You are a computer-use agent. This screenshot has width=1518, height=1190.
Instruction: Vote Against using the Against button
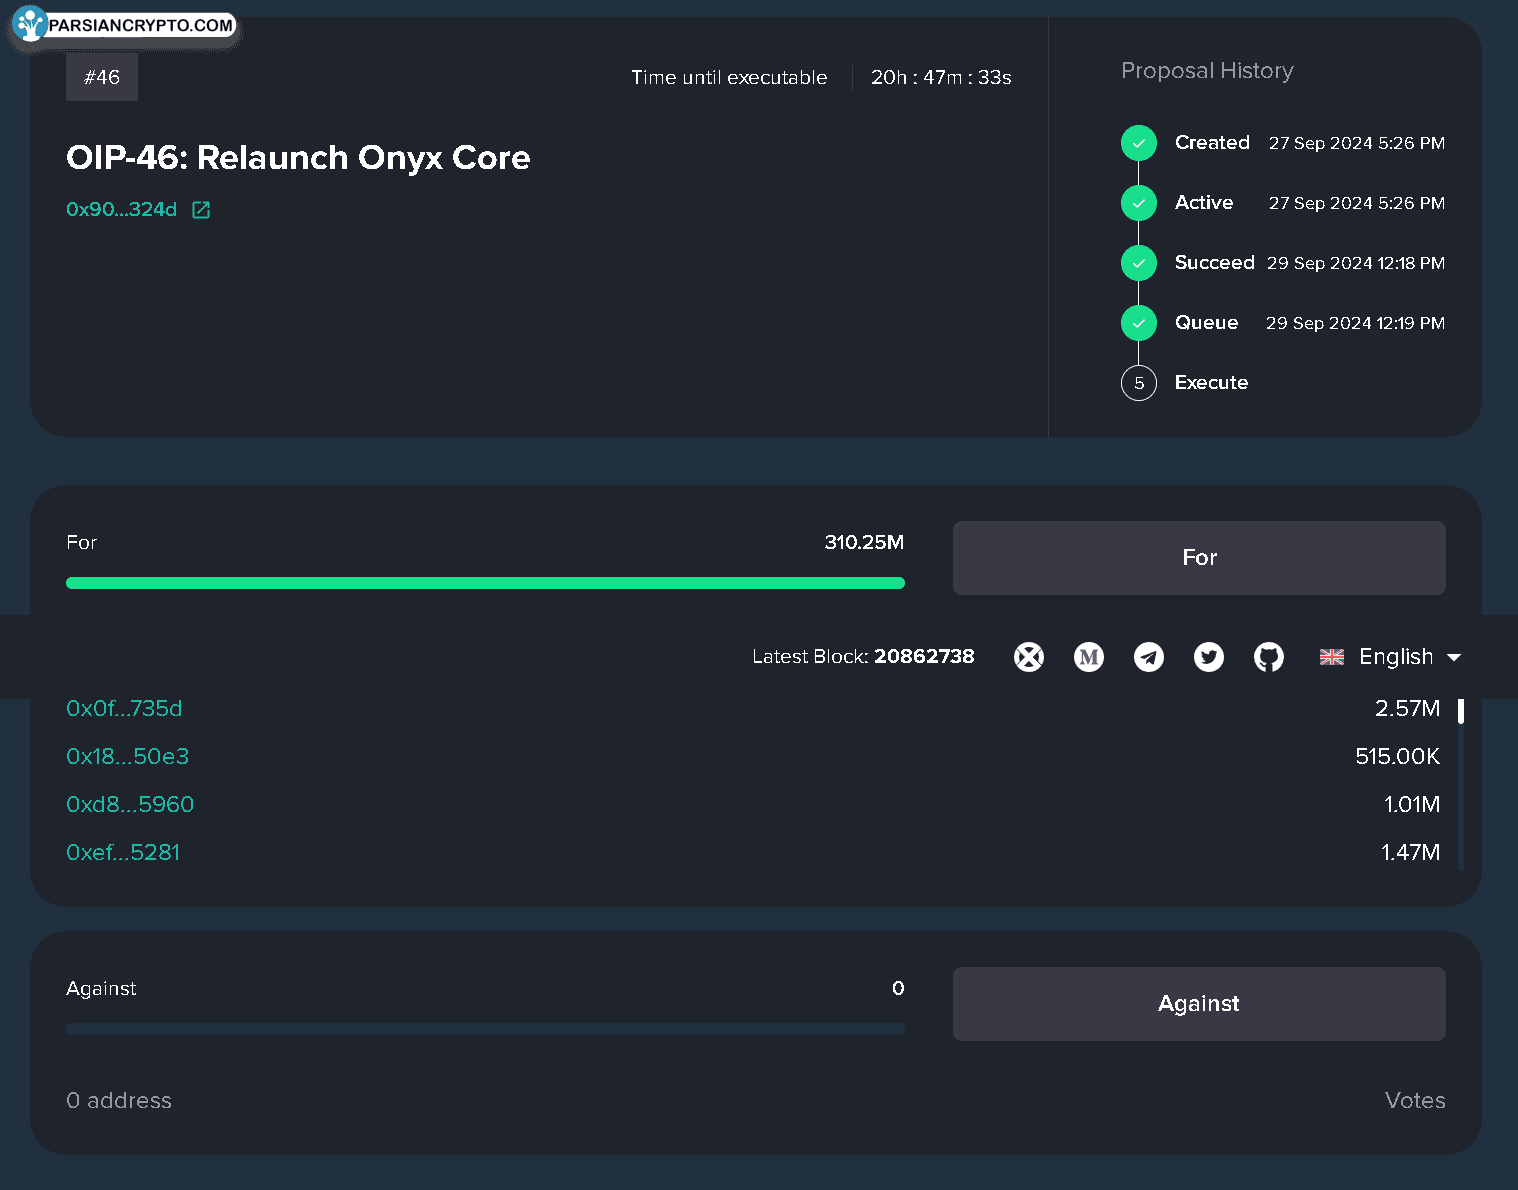click(x=1199, y=1004)
